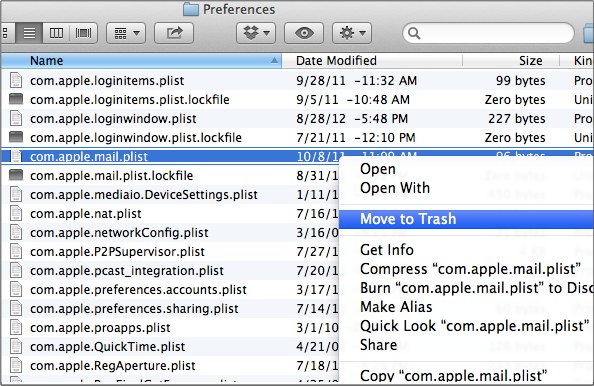Image resolution: width=594 pixels, height=386 pixels.
Task: Switch to column view icon
Action: click(56, 33)
